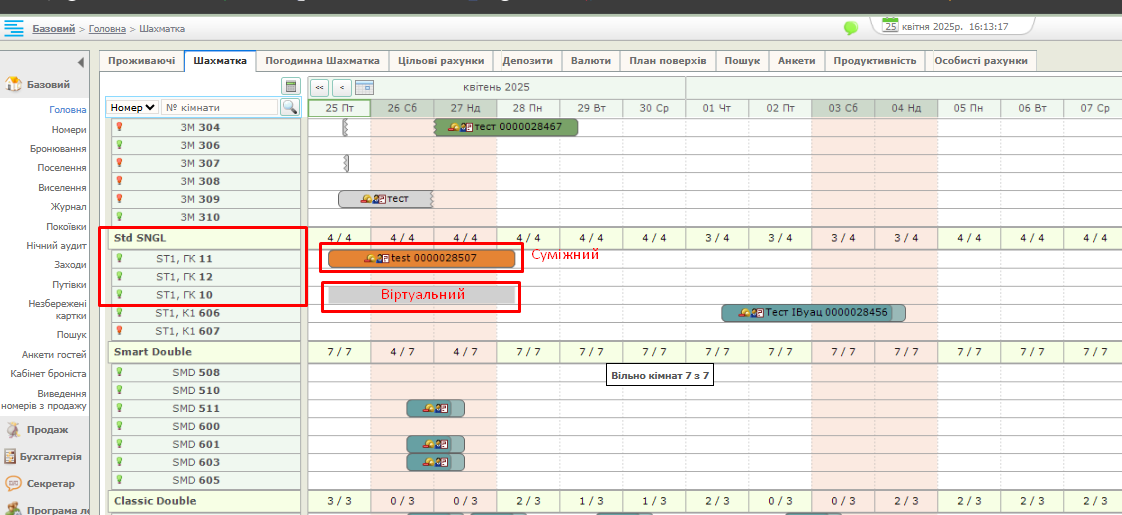Toggle the green bulb for room SMD 508

tap(119, 372)
